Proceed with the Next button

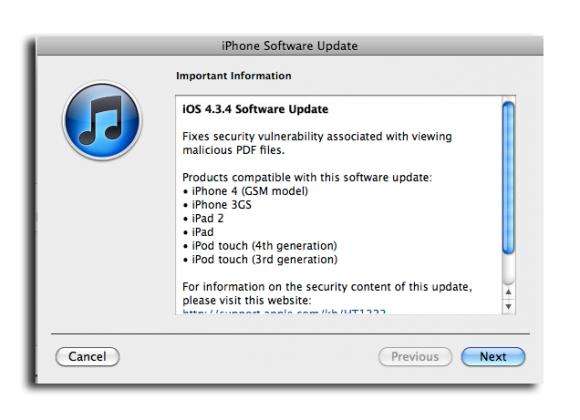[493, 356]
